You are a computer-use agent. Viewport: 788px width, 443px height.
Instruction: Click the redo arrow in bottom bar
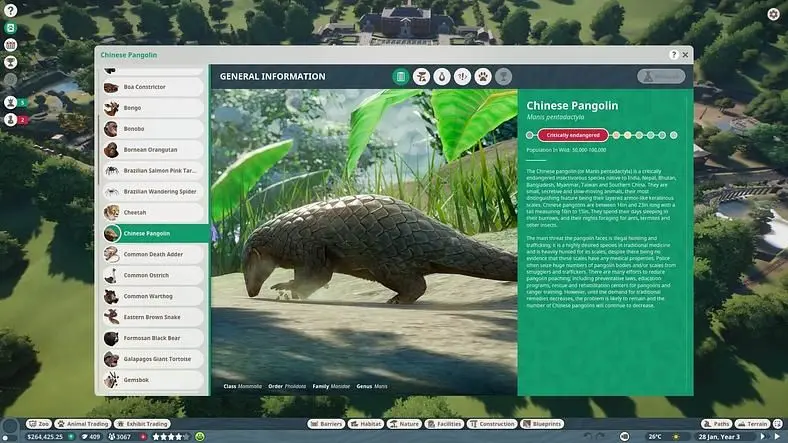tap(600, 436)
